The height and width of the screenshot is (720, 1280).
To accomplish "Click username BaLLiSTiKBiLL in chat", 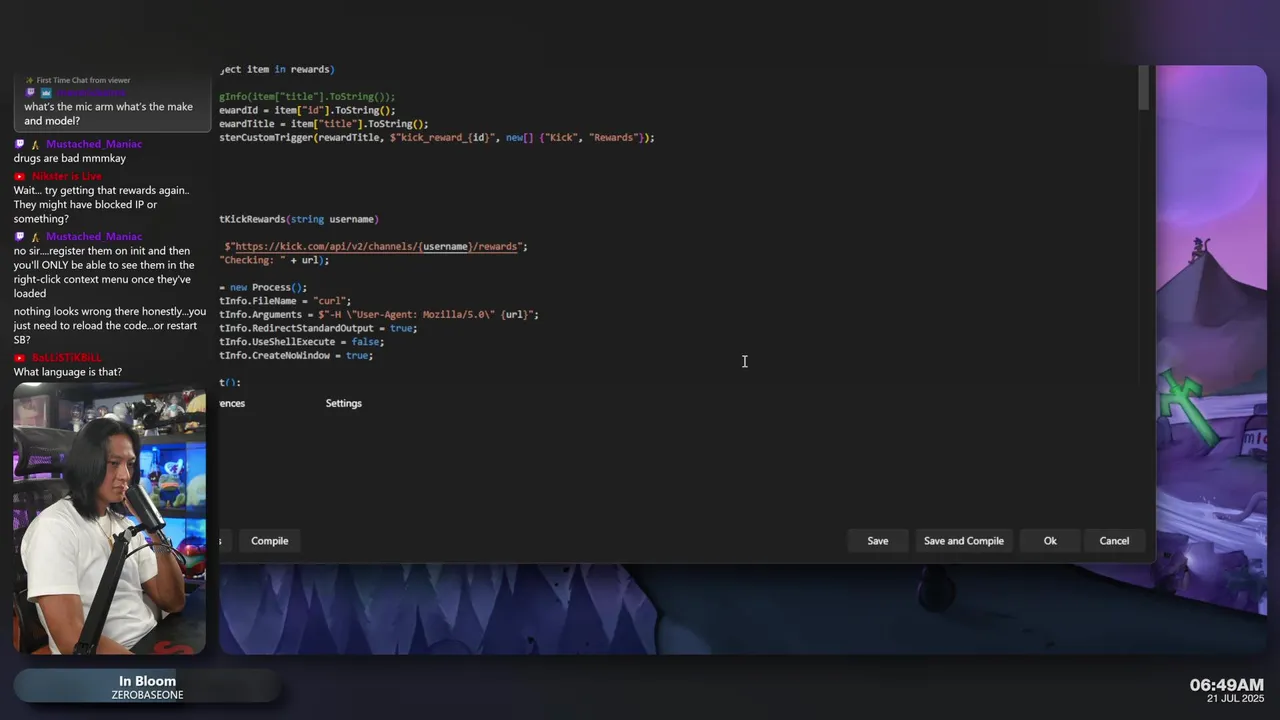I will 66,357.
